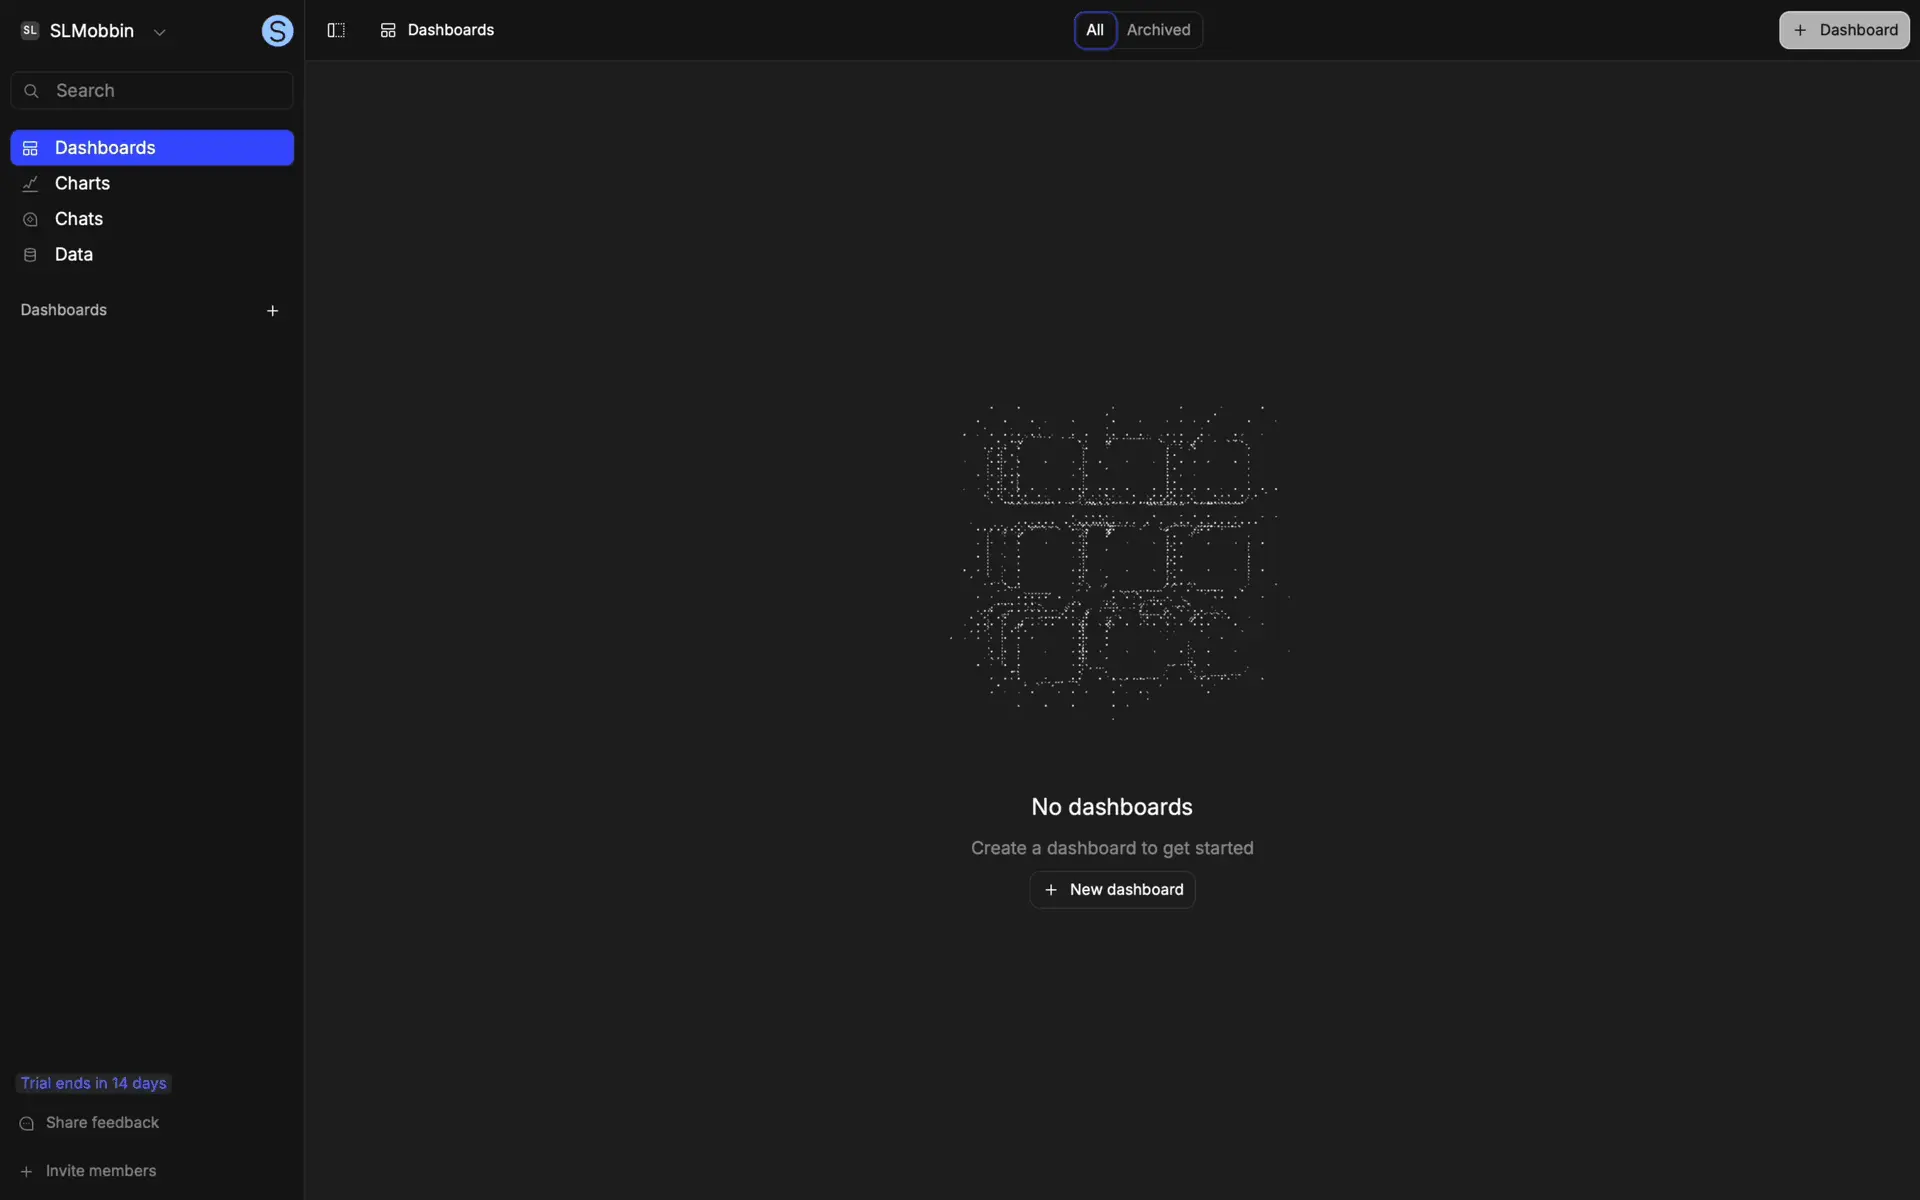
Task: Click the Chats bubble icon
Action: [x=30, y=219]
